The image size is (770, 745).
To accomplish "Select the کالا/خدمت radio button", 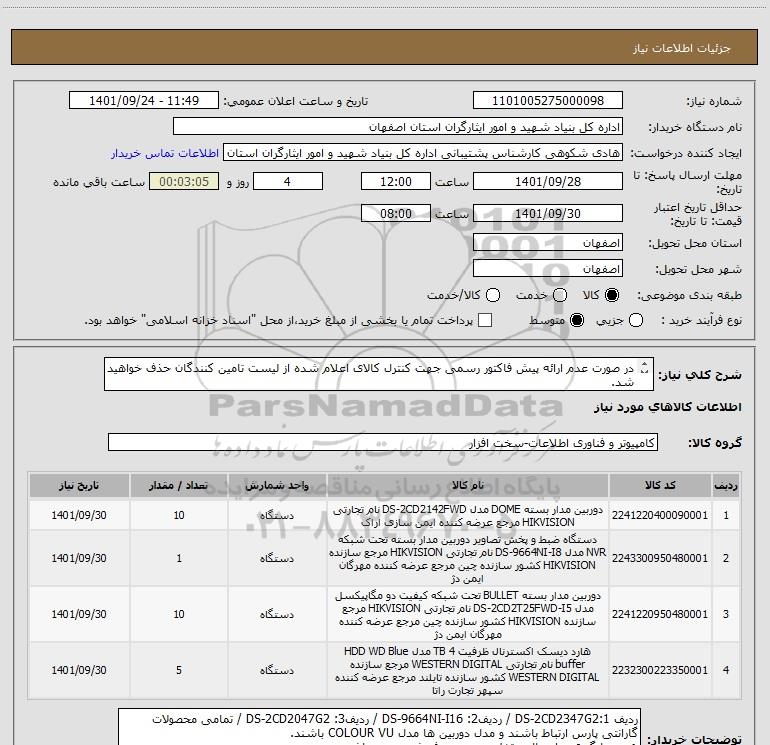I will (493, 295).
